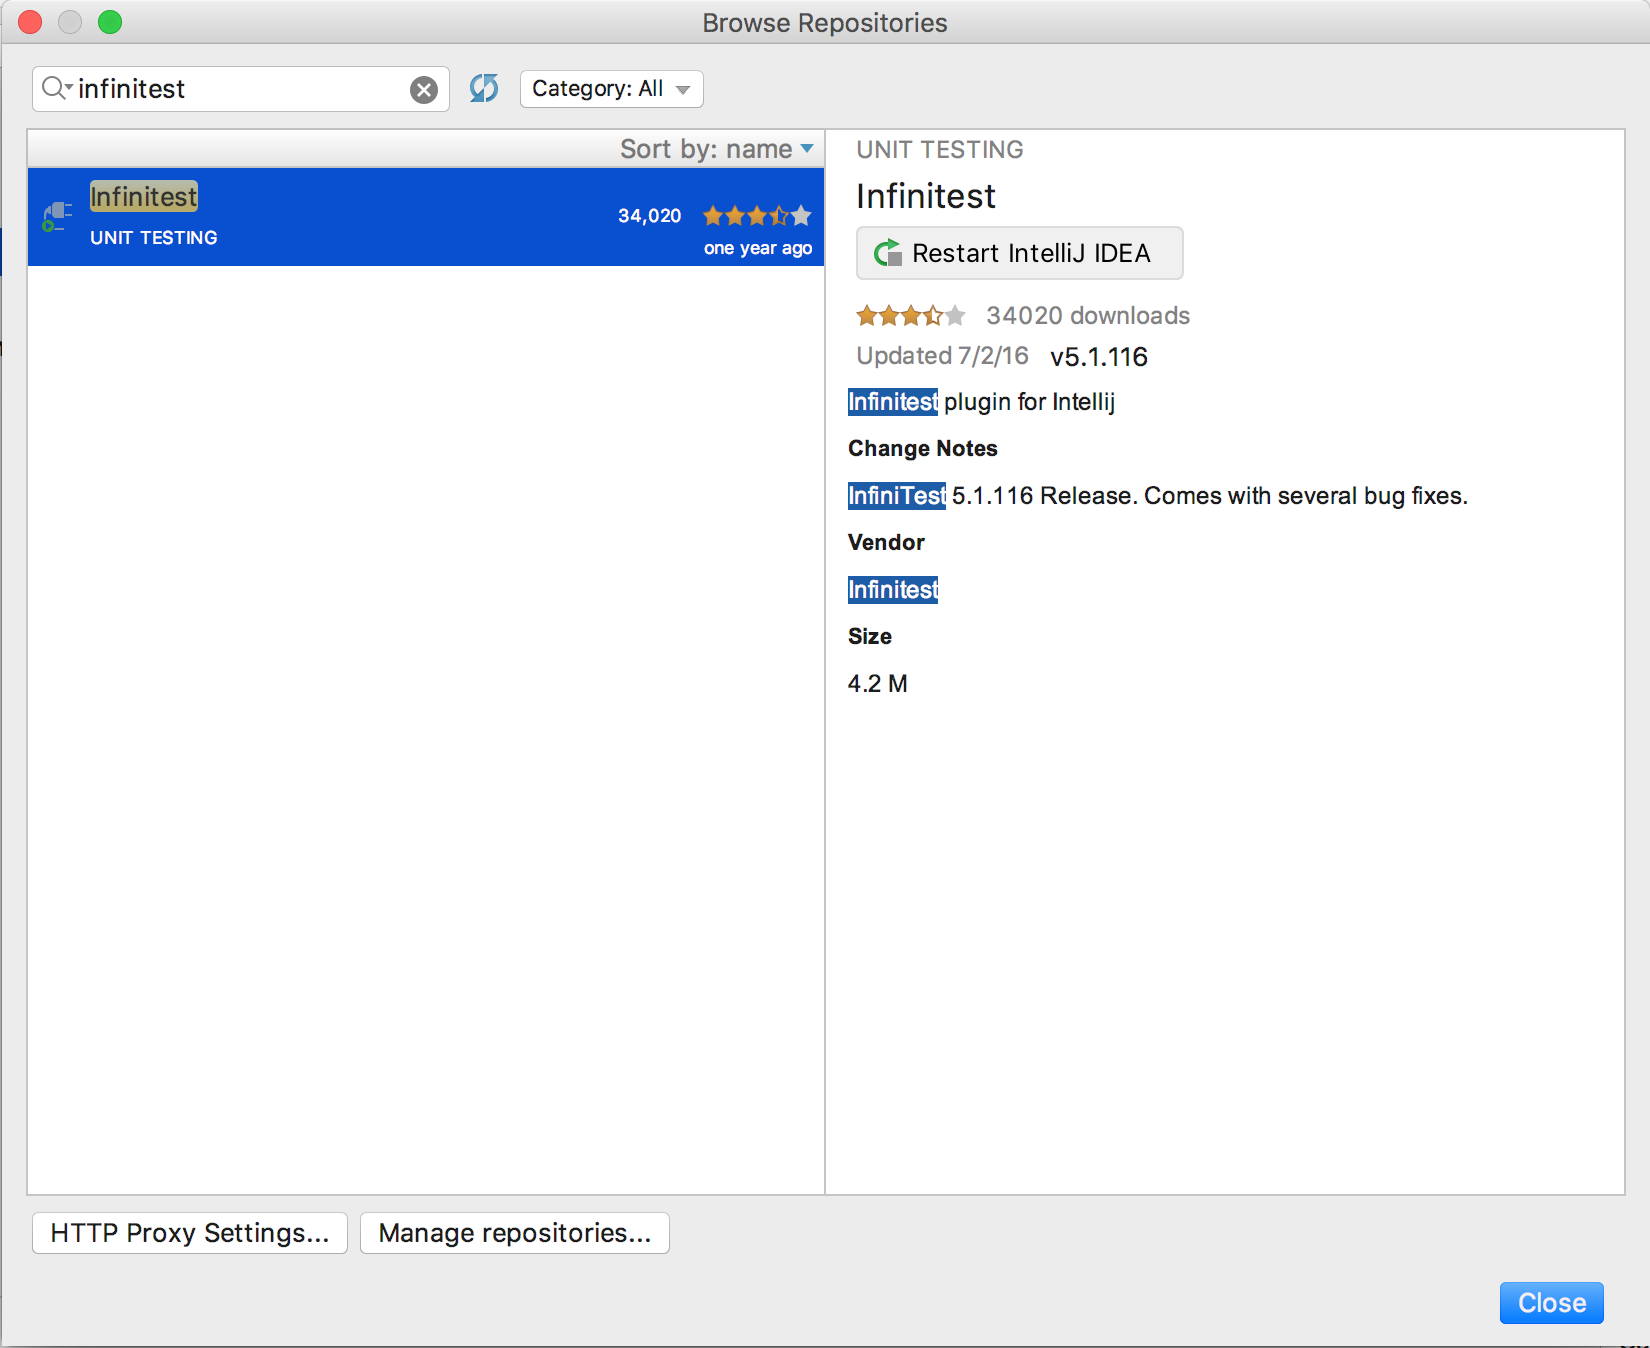The height and width of the screenshot is (1348, 1650).
Task: Click the 5.1.116 Release notes line
Action: (1158, 496)
